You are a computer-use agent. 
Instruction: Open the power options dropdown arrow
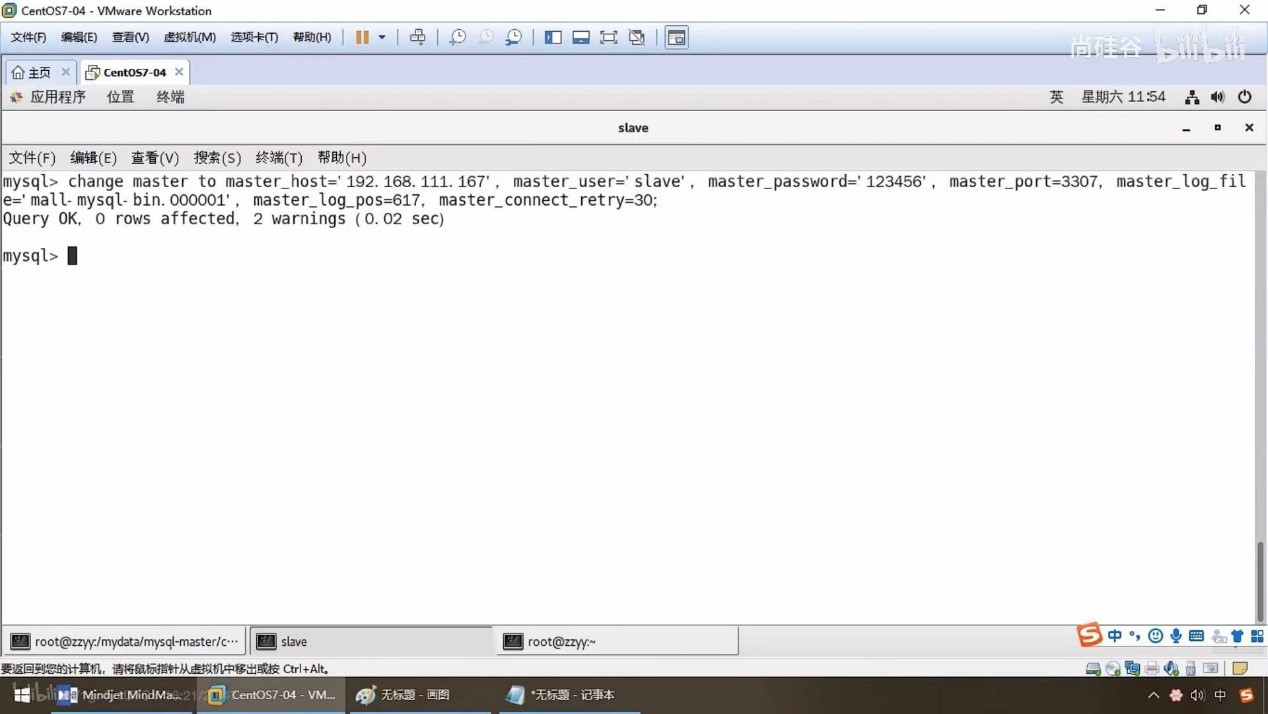[381, 37]
